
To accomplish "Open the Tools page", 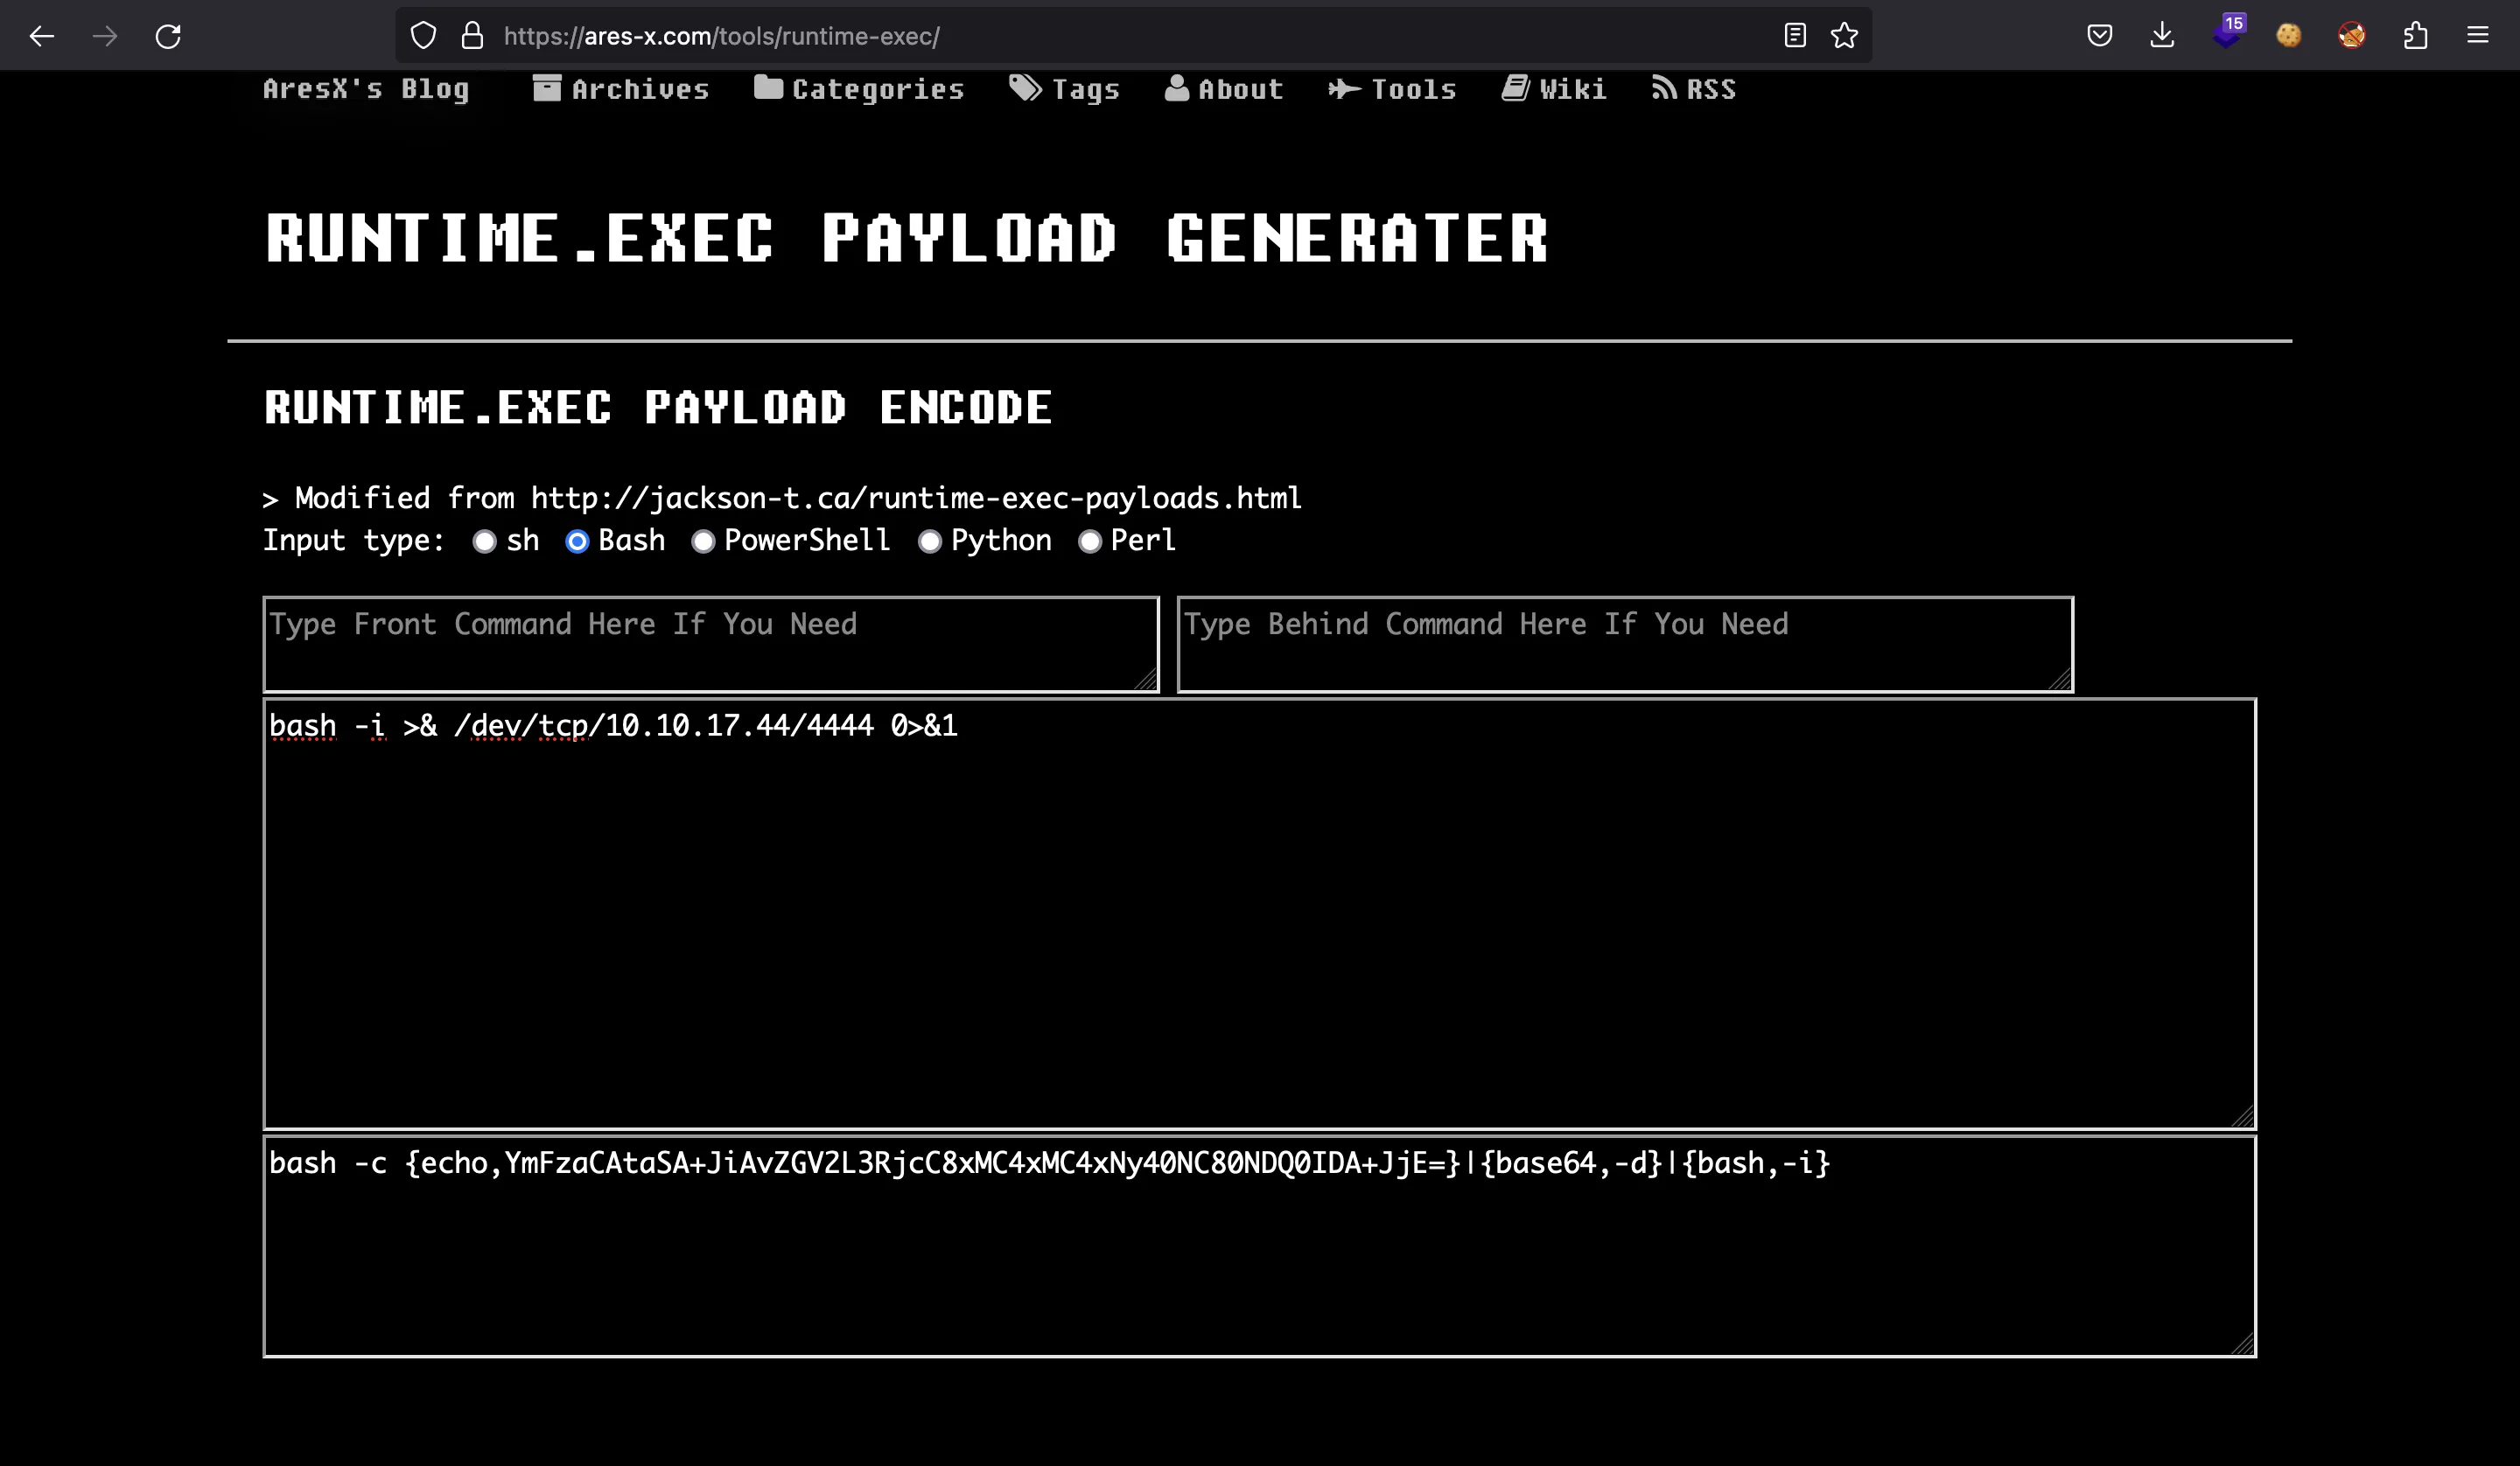I will pyautogui.click(x=1392, y=89).
